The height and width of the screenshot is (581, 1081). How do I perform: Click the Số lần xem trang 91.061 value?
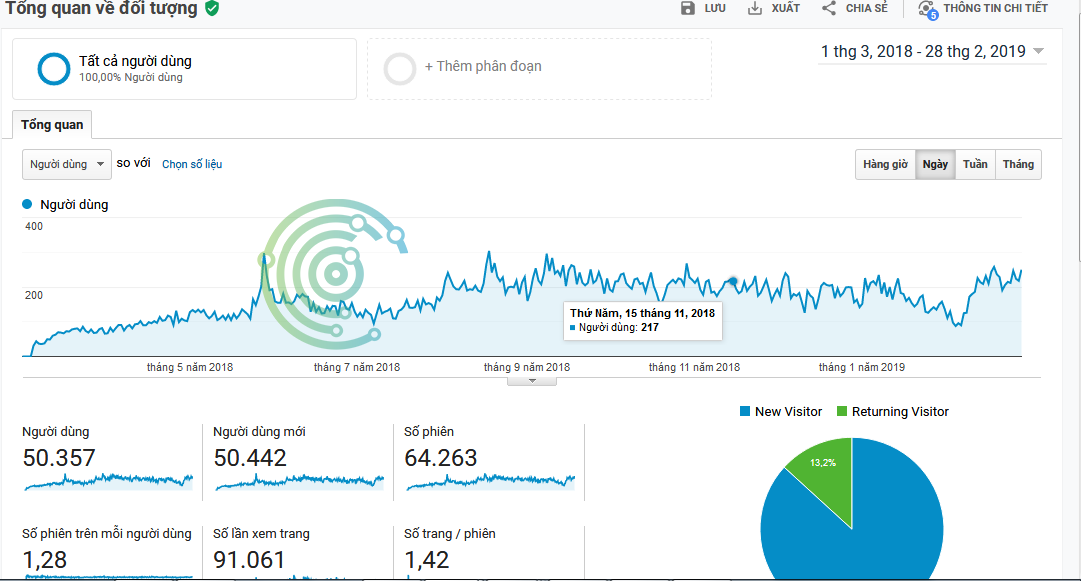pos(249,560)
